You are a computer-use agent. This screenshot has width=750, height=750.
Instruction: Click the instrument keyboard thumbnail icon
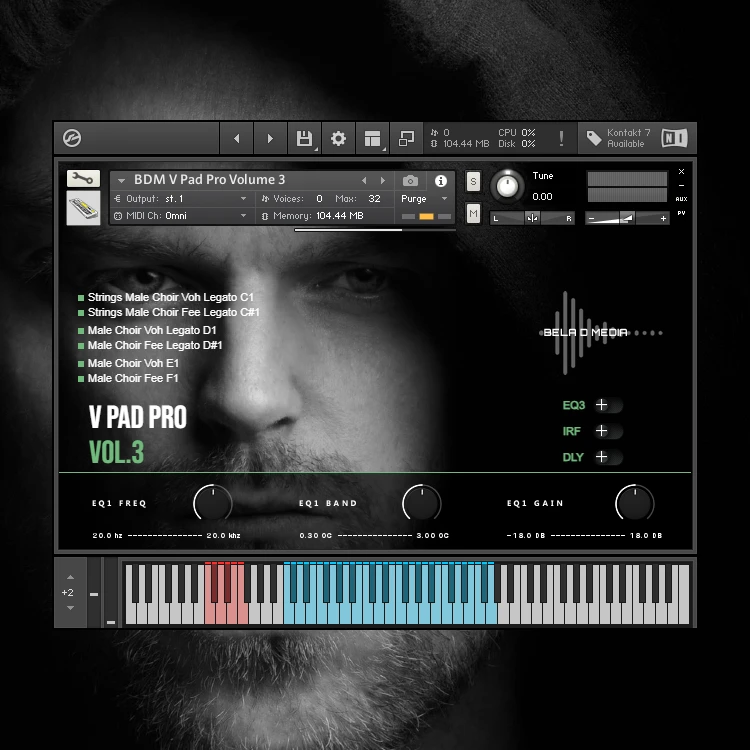pyautogui.click(x=83, y=208)
